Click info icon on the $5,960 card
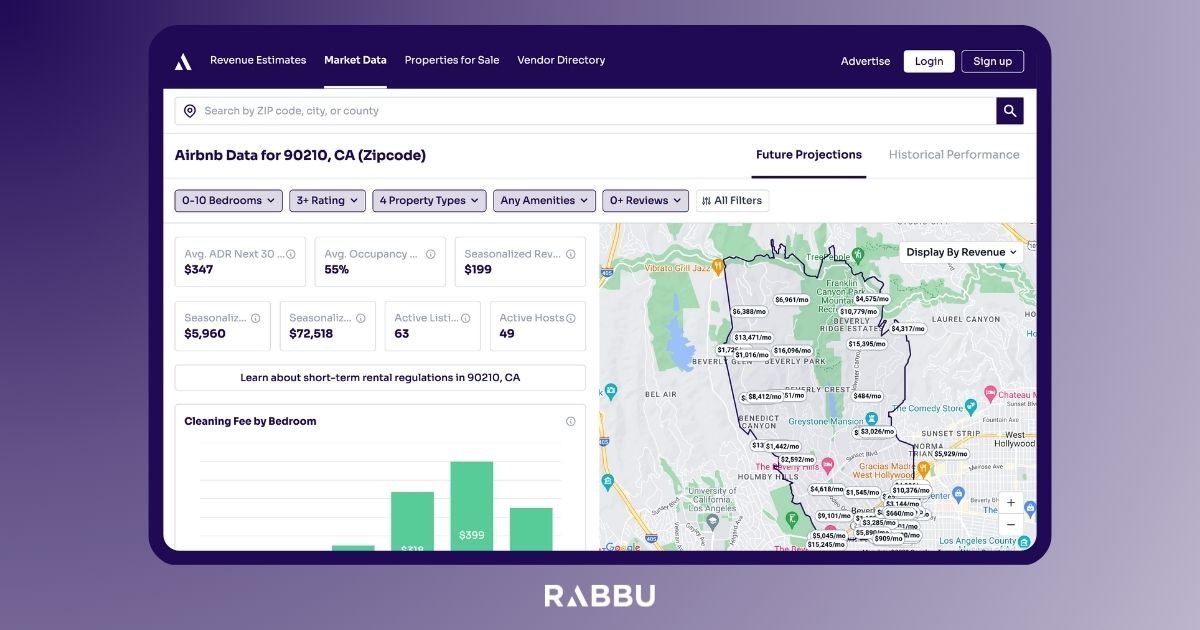1200x630 pixels. pyautogui.click(x=255, y=318)
